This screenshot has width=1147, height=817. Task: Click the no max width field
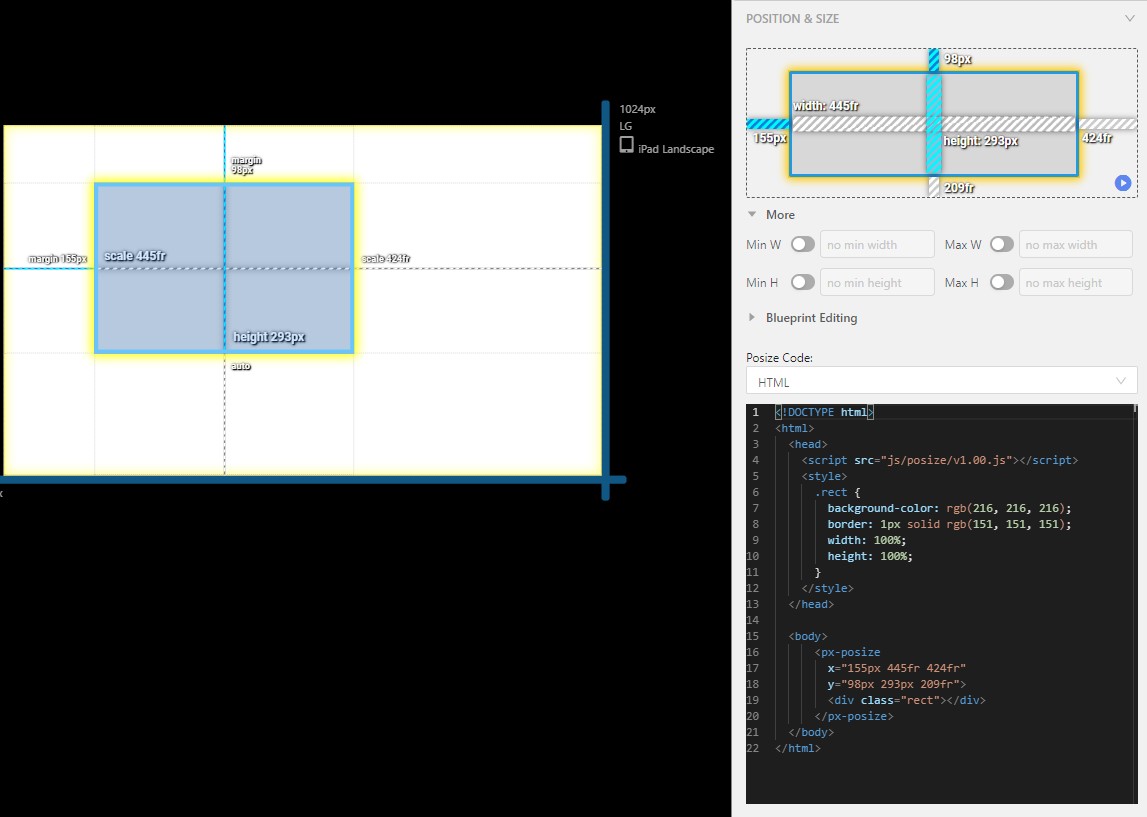click(1075, 244)
